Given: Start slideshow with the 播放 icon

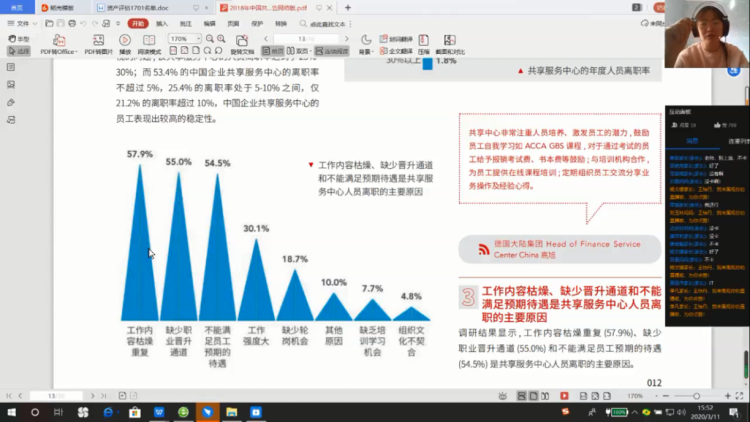Looking at the screenshot, I should point(125,45).
